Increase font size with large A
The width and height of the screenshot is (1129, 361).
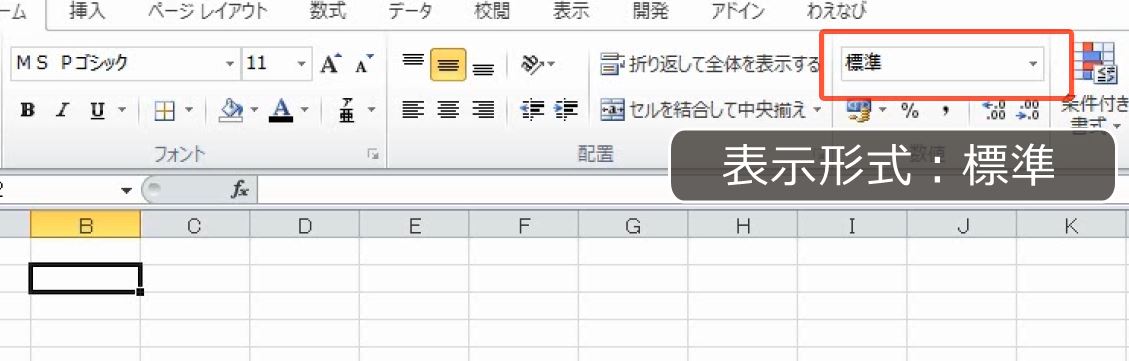tap(331, 63)
